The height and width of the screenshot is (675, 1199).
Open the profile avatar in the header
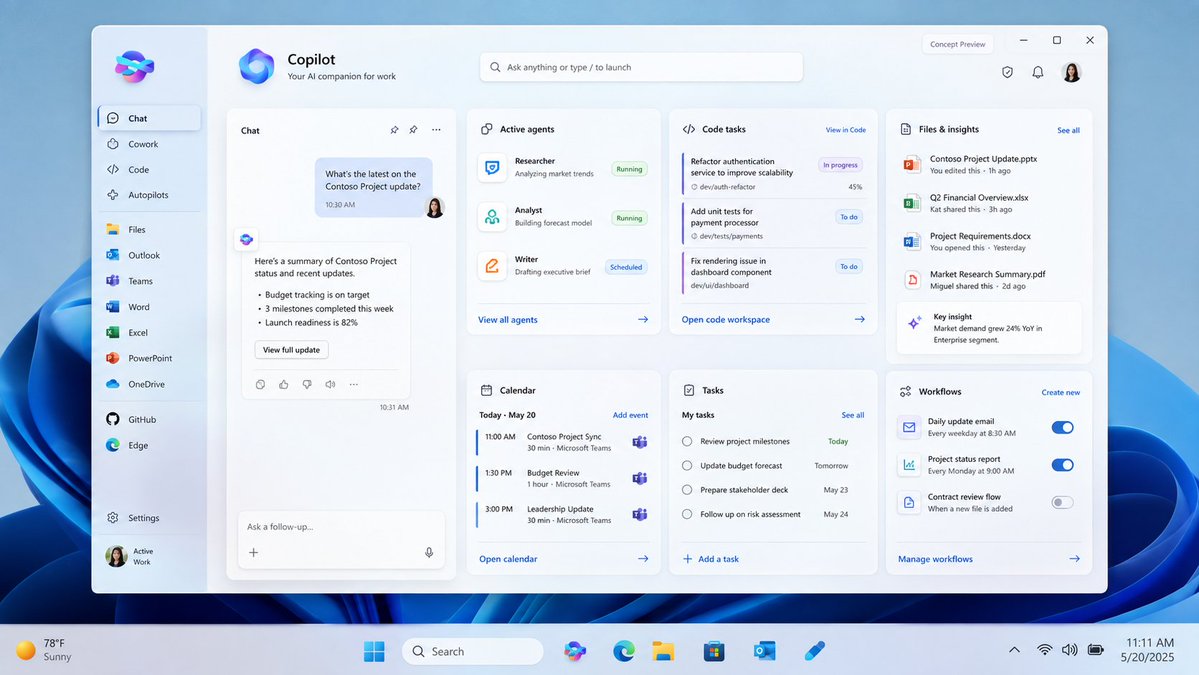[1071, 72]
